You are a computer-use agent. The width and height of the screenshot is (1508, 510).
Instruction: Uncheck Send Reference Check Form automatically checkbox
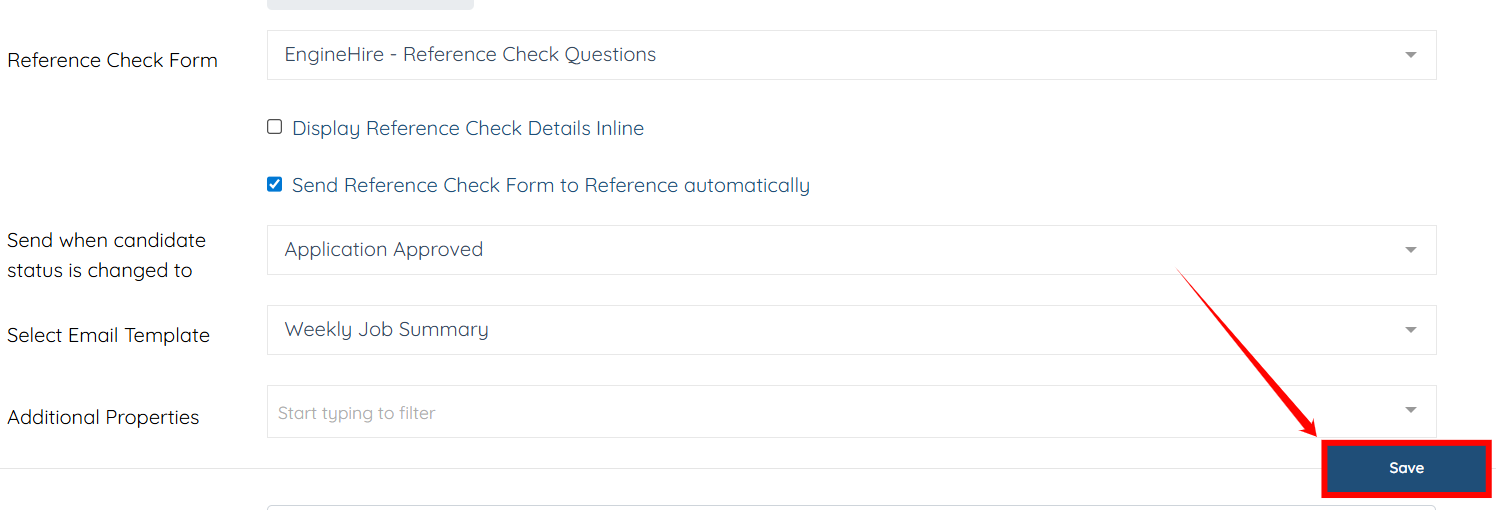click(275, 184)
